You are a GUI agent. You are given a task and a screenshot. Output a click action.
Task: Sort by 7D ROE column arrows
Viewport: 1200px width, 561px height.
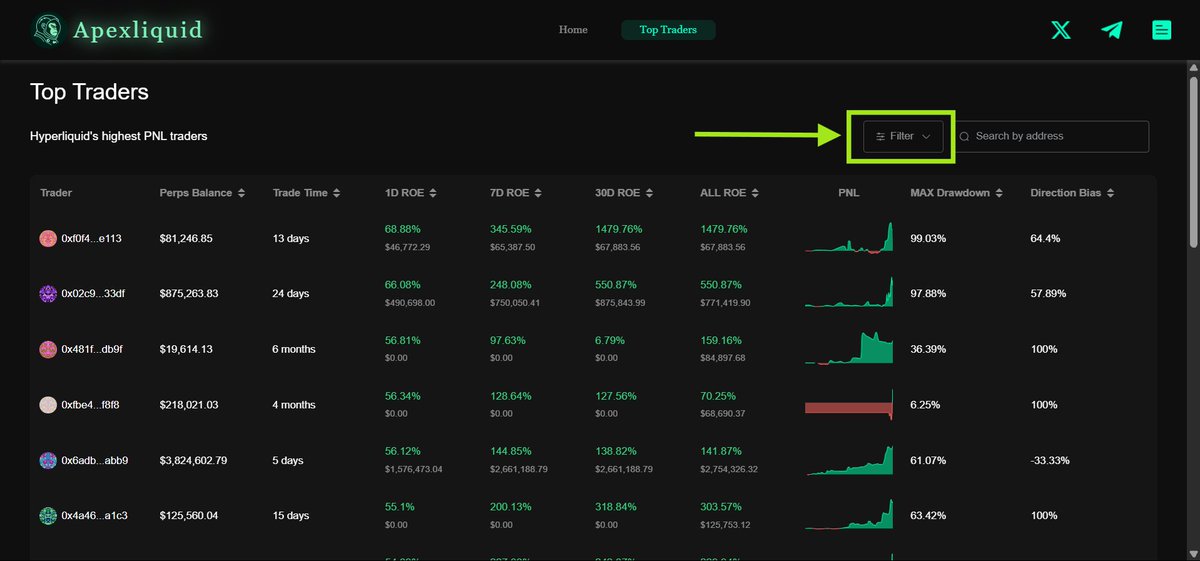(538, 193)
